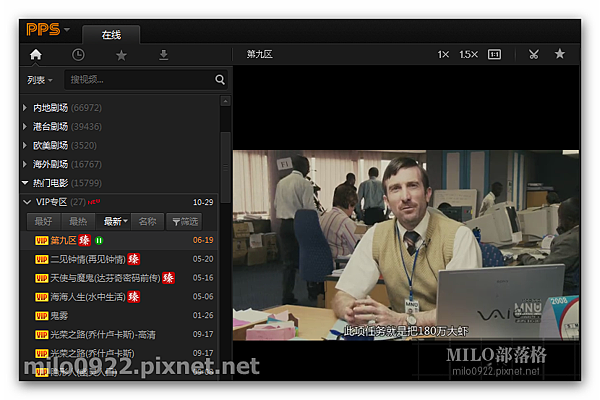Click the 10-29 date on VIP专区 row
Viewport: 600px width, 400px height.
coord(203,202)
